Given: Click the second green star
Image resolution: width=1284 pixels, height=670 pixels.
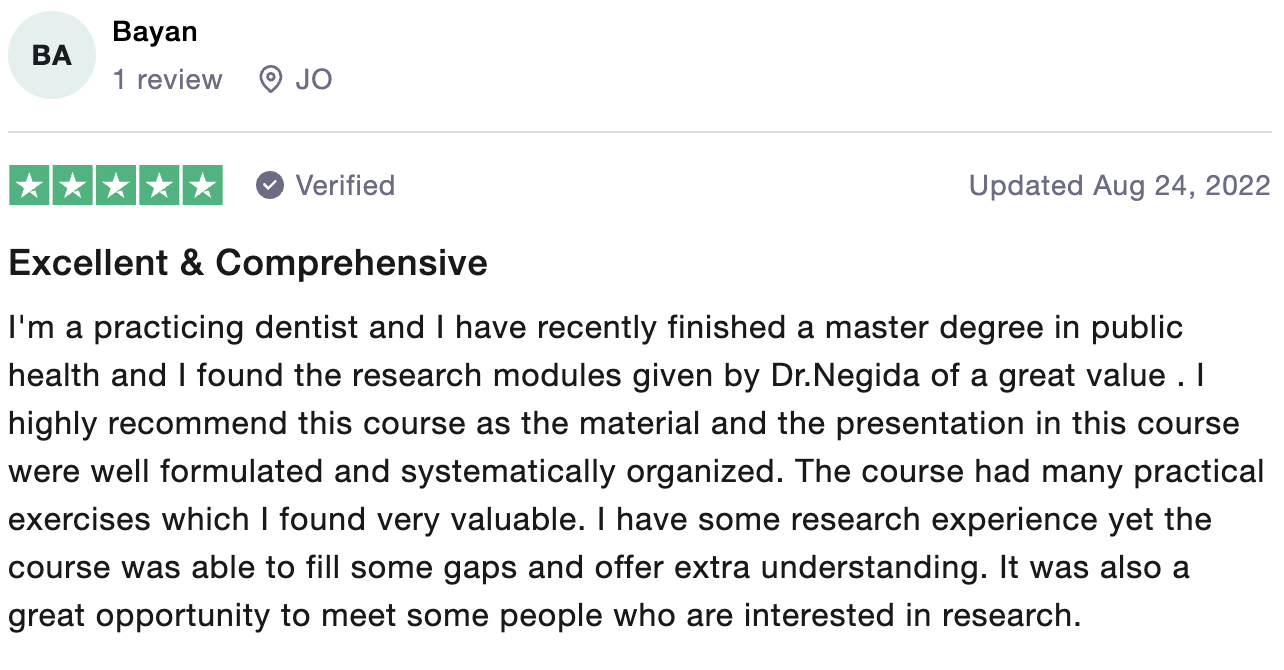Looking at the screenshot, I should click(x=73, y=186).
